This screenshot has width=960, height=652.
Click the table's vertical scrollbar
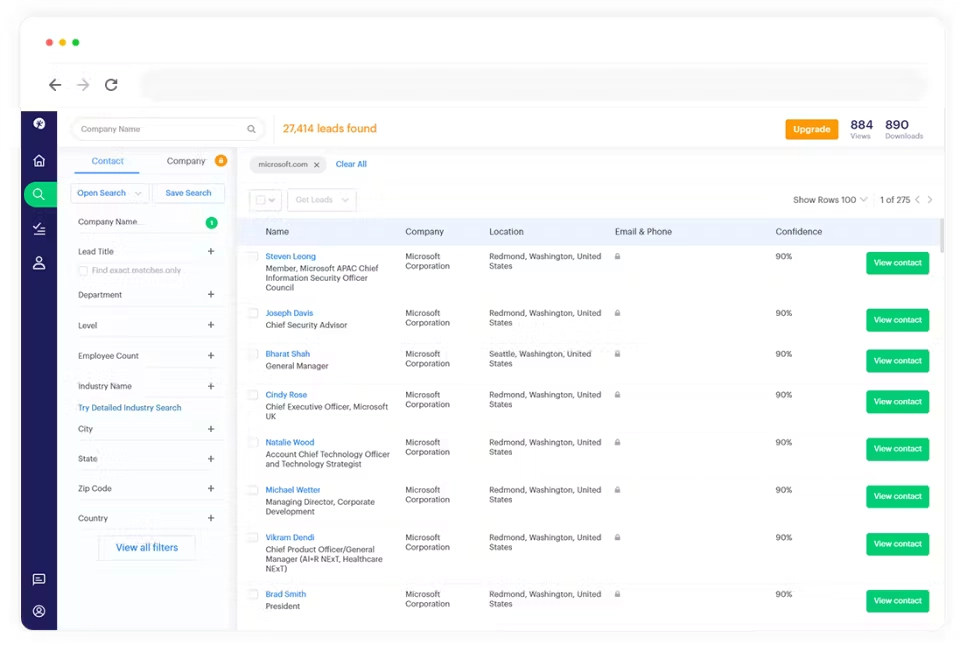[941, 236]
